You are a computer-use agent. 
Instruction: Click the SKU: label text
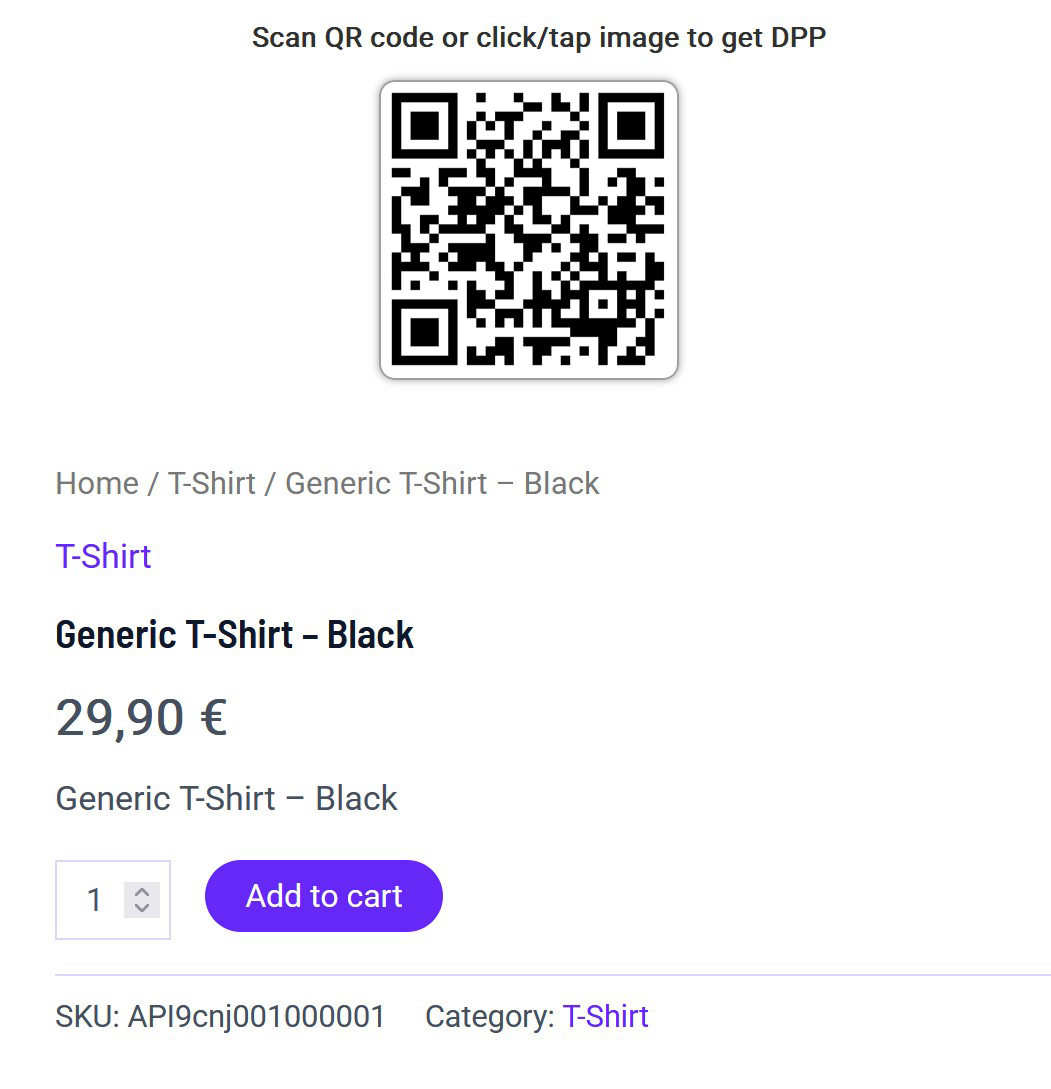pyautogui.click(x=88, y=1016)
